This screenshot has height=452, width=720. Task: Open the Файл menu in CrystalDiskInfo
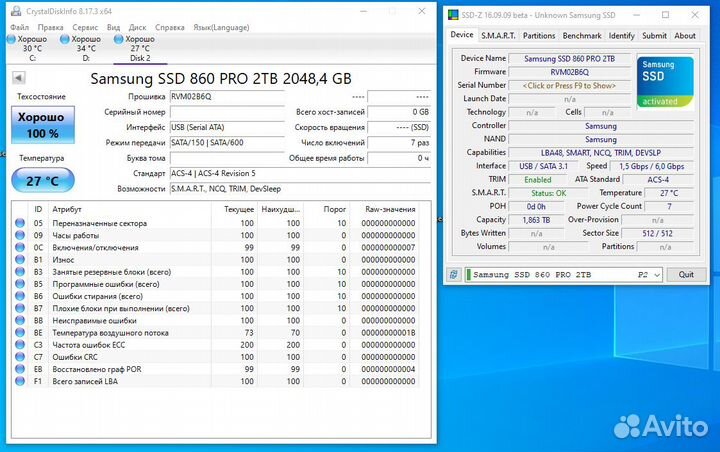tap(20, 28)
